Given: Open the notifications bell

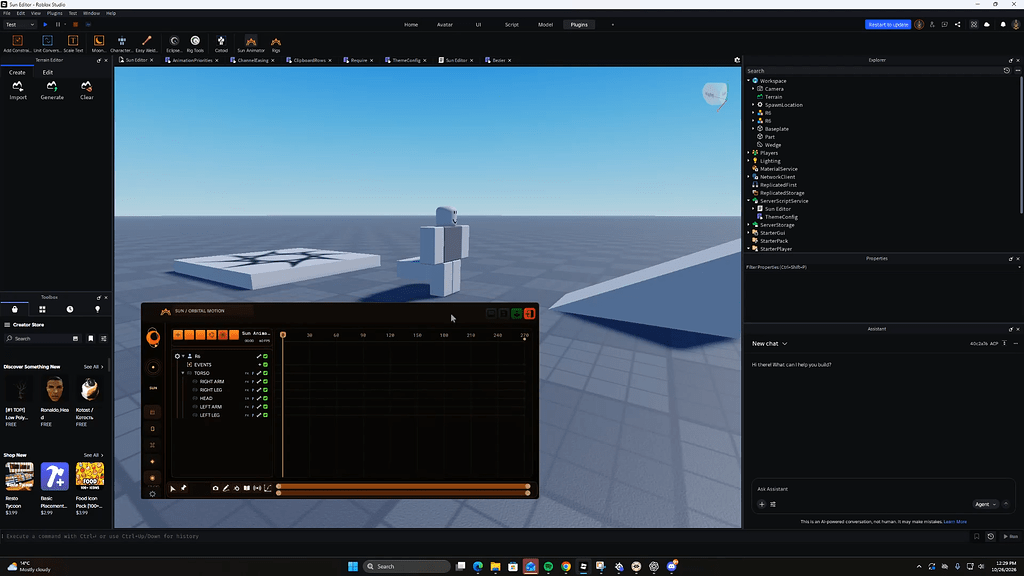Looking at the screenshot, I should pos(1003,25).
